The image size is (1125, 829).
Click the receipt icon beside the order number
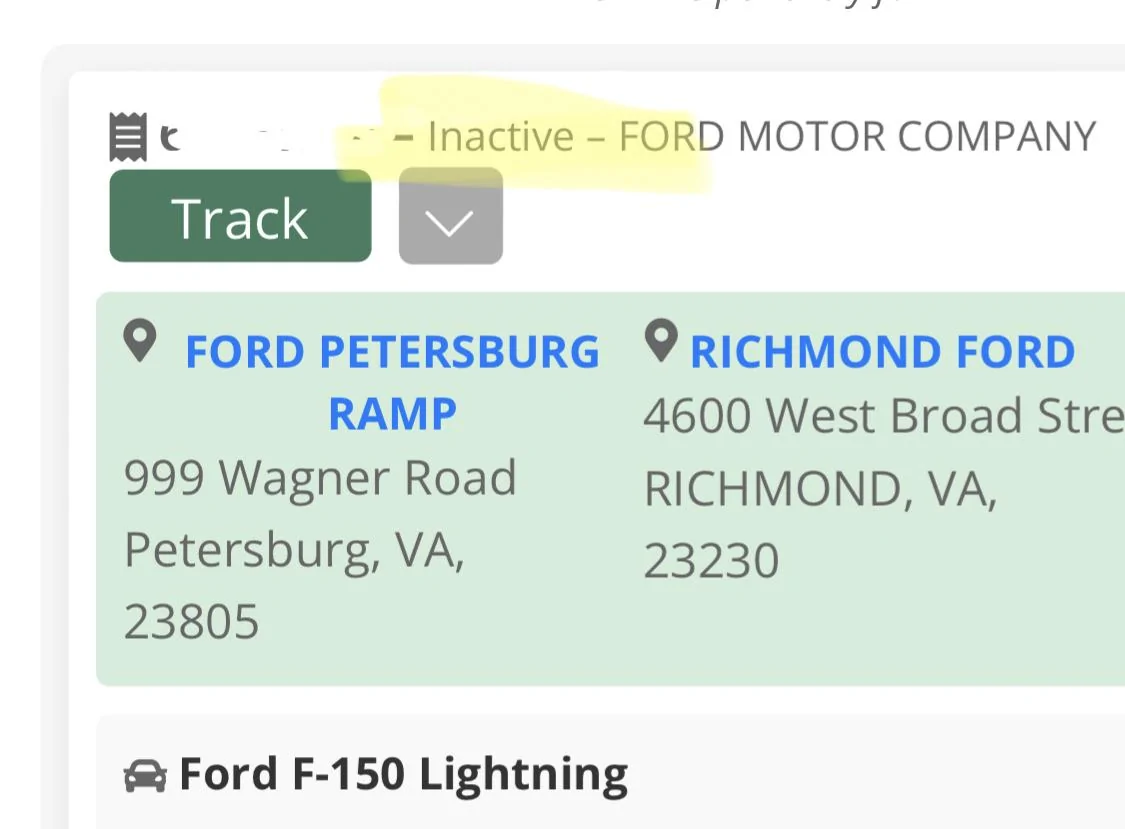(127, 137)
